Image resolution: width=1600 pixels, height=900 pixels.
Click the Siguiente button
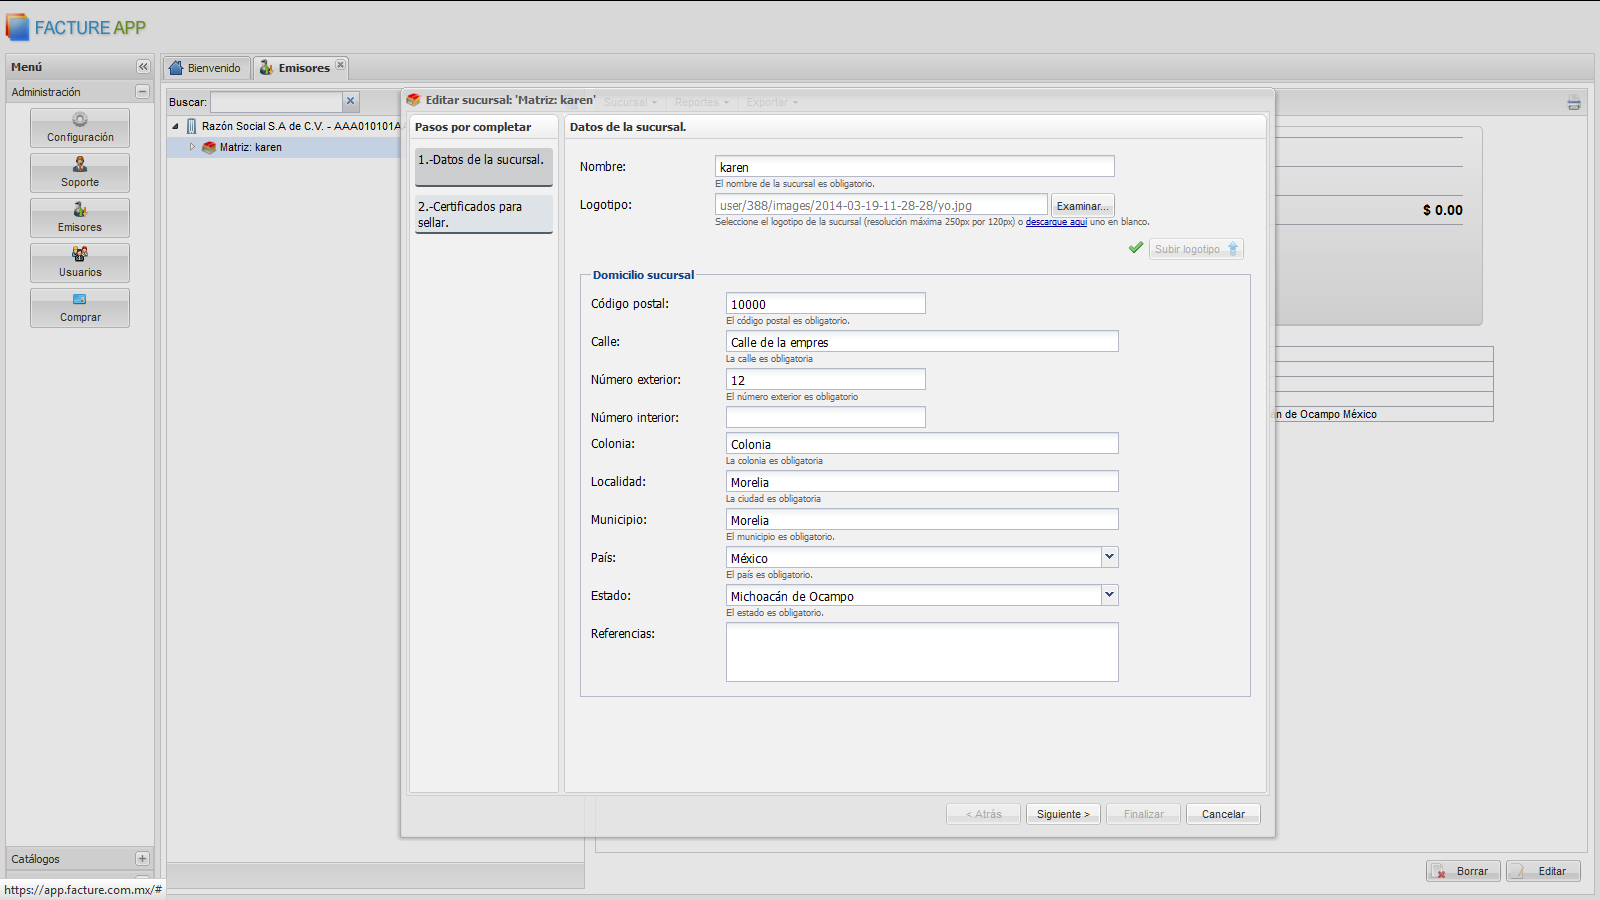tap(1063, 814)
